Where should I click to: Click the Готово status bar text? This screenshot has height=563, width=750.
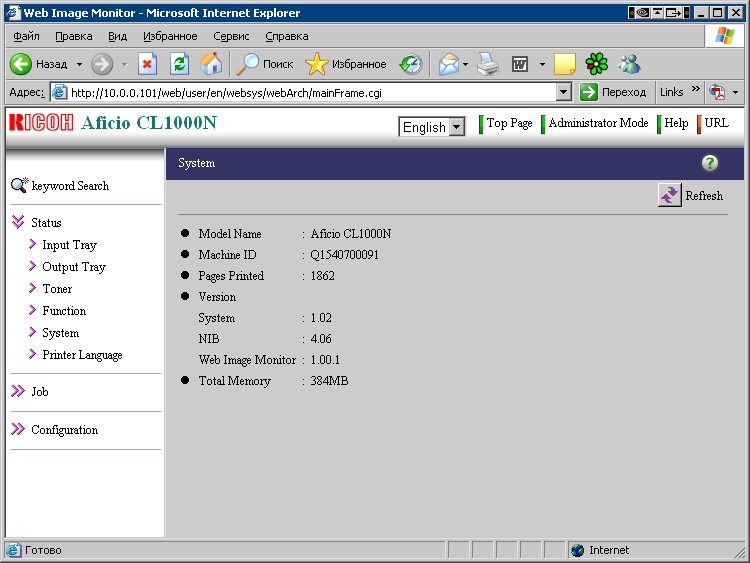pos(43,551)
